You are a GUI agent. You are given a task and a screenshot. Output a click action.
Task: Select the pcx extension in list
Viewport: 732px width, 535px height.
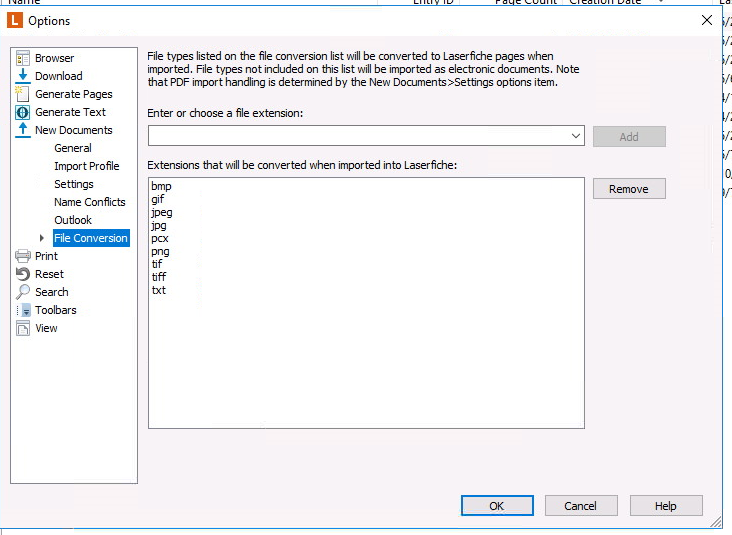[x=160, y=239]
